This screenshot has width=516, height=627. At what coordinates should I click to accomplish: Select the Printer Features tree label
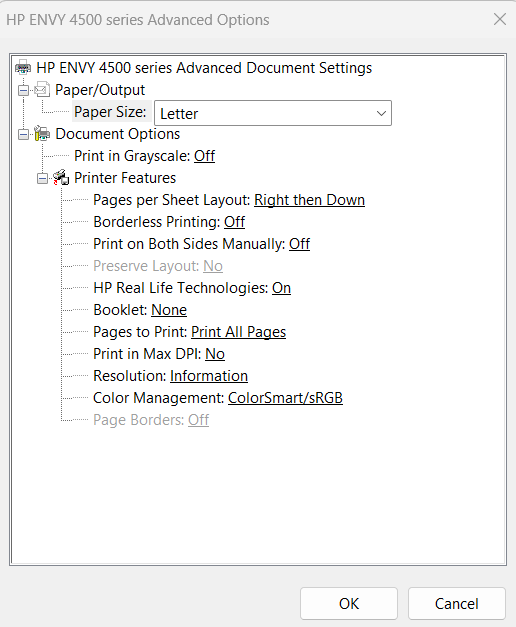125,178
